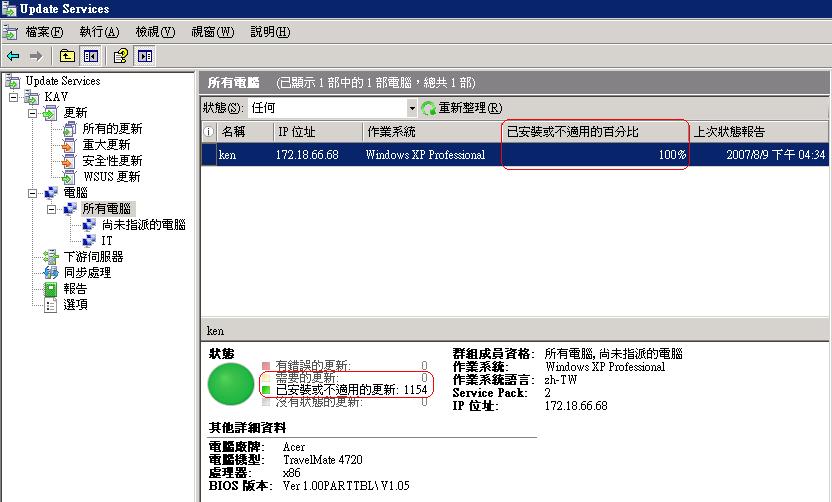Click the 選項 options icon
The width and height of the screenshot is (832, 502).
(x=50, y=305)
